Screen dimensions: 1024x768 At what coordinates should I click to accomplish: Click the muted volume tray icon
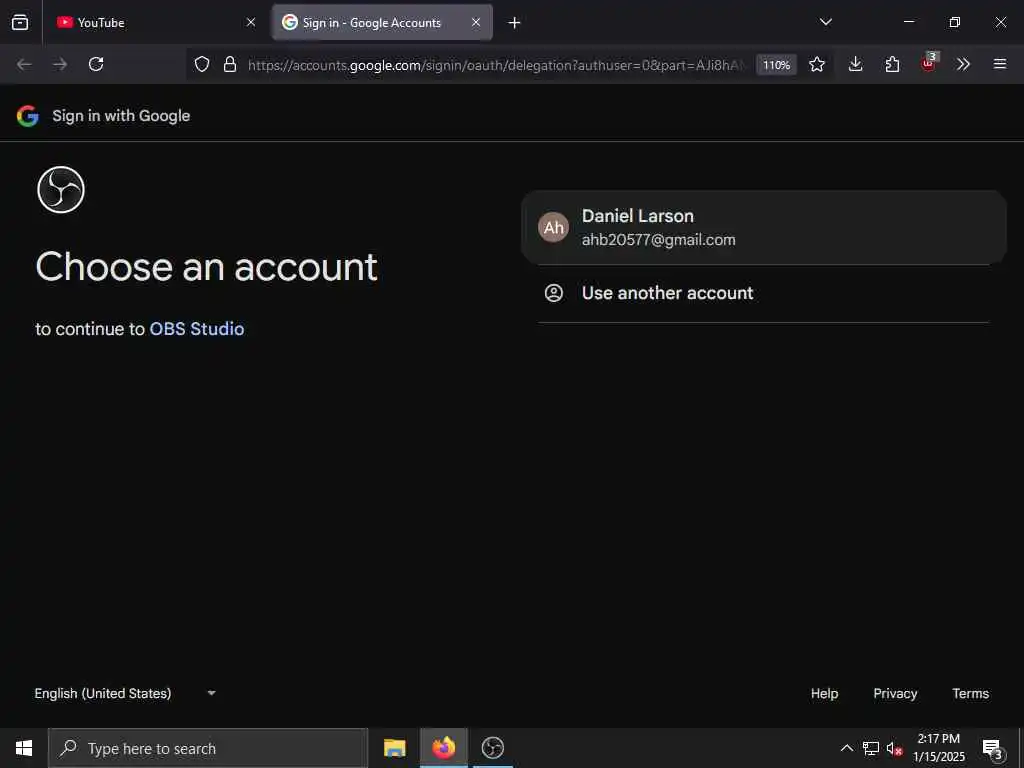coord(894,748)
